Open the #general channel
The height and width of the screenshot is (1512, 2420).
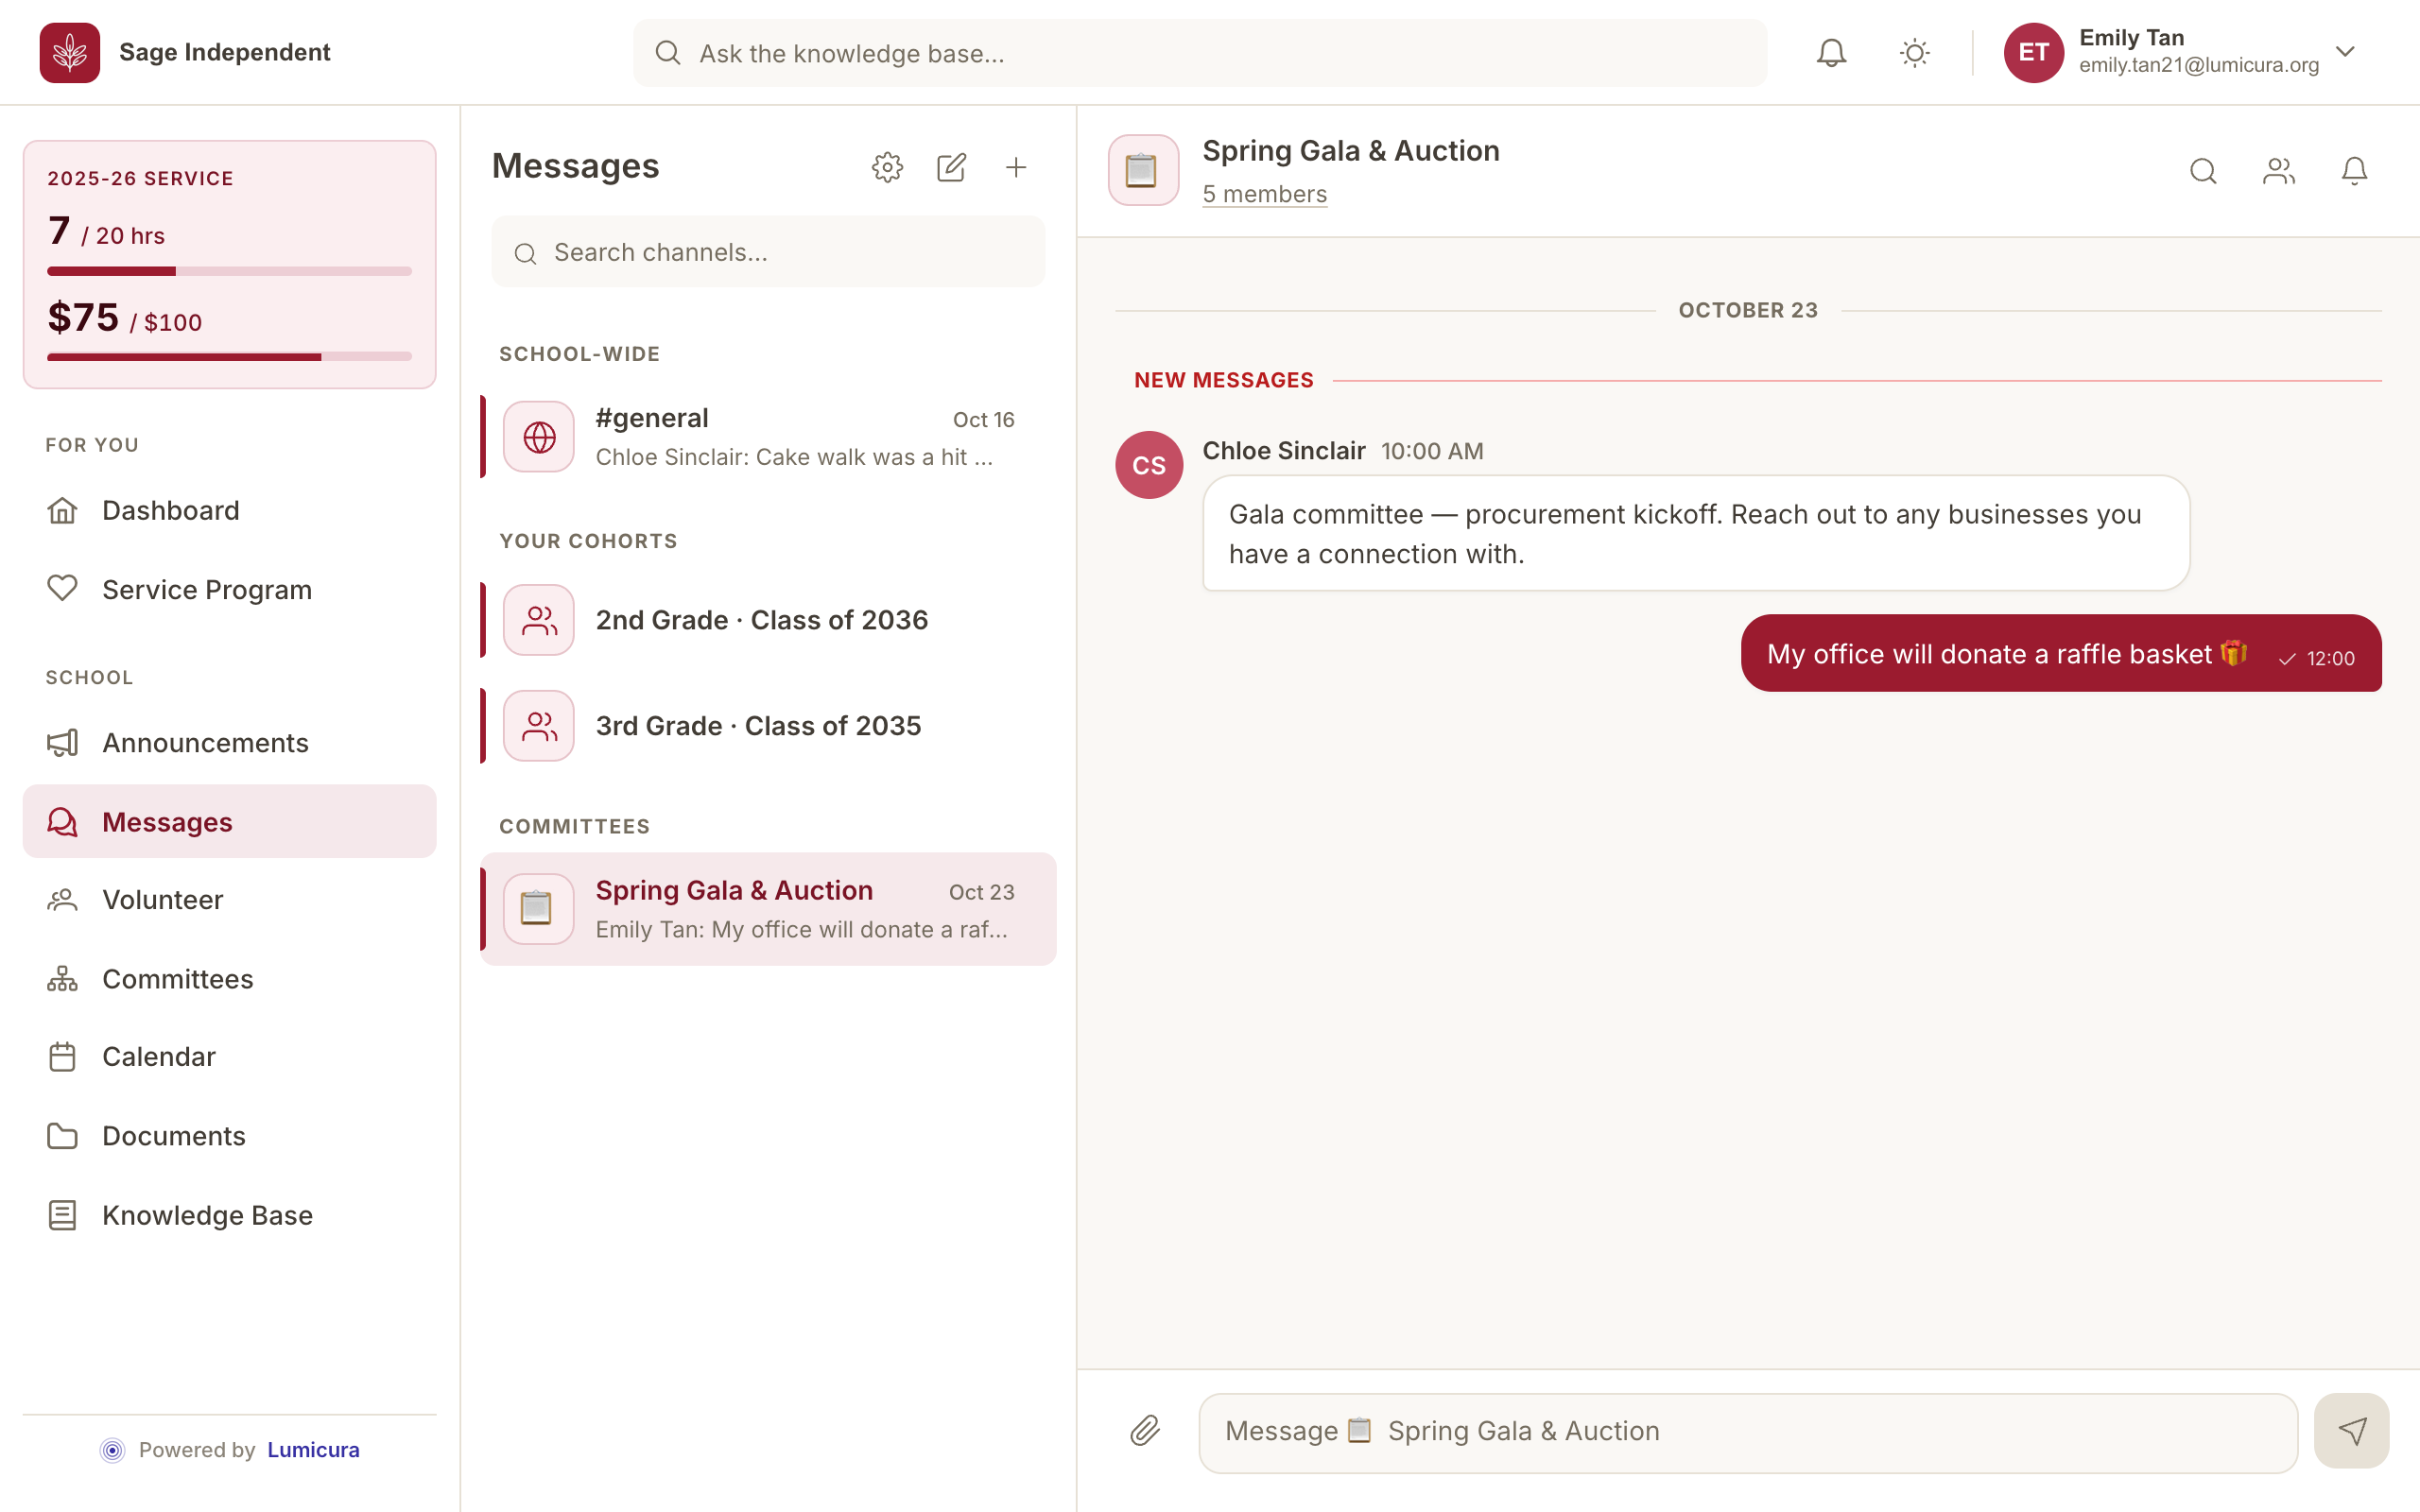coord(768,437)
